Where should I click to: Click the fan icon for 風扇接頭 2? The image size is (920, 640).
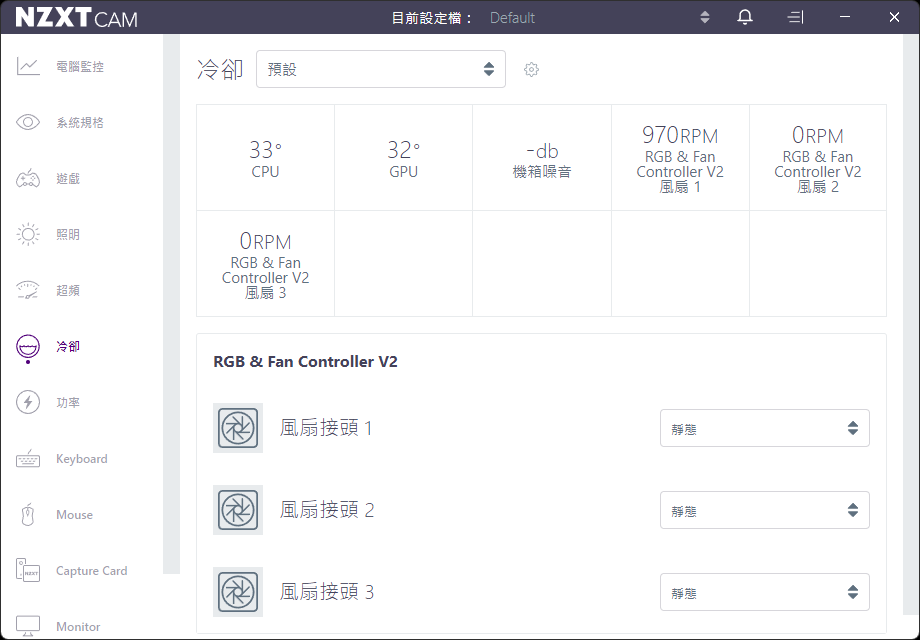pos(238,510)
